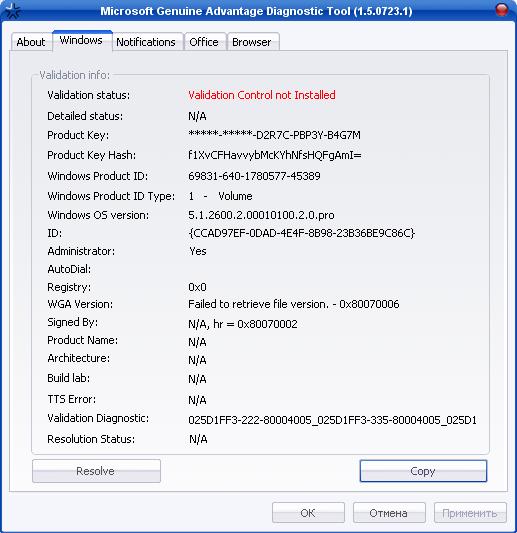This screenshot has width=517, height=533.
Task: Click the 'WGA Version:' label
Action: [80, 304]
